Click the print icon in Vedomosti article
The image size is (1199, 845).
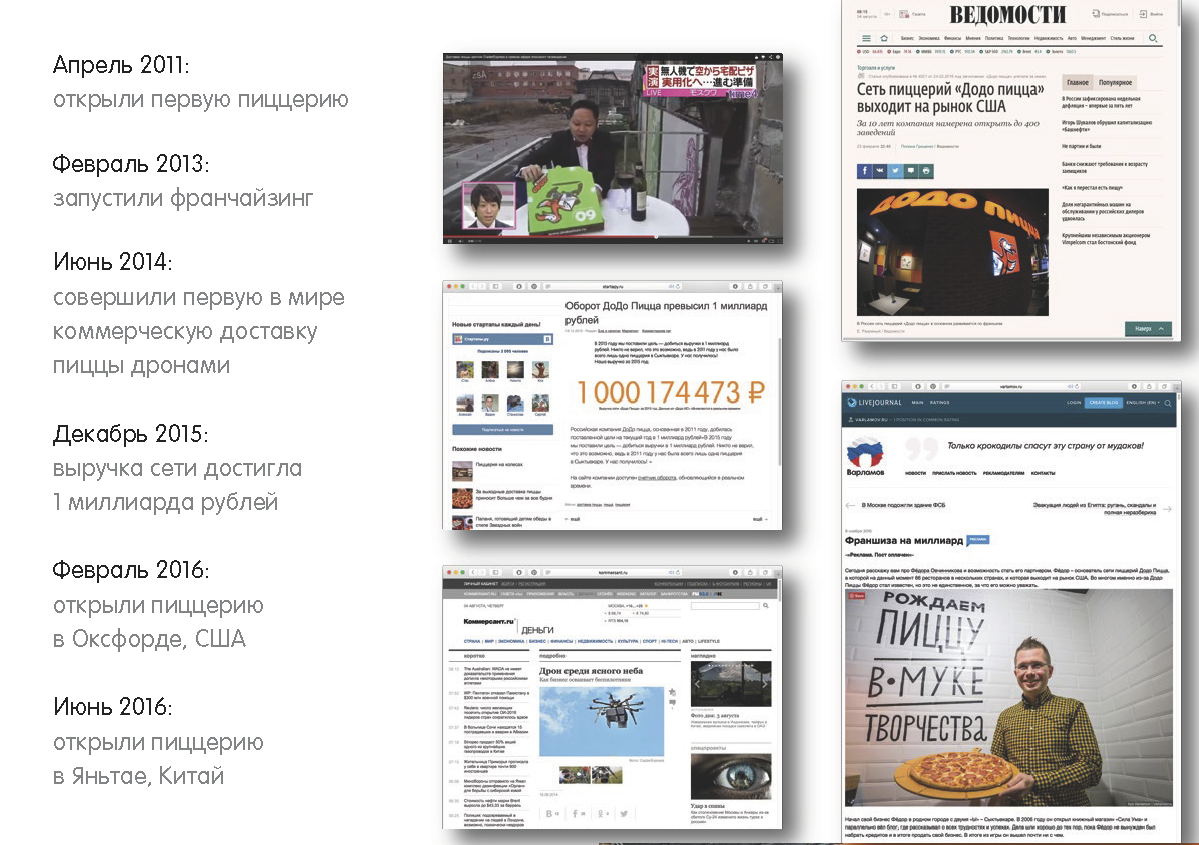[926, 171]
